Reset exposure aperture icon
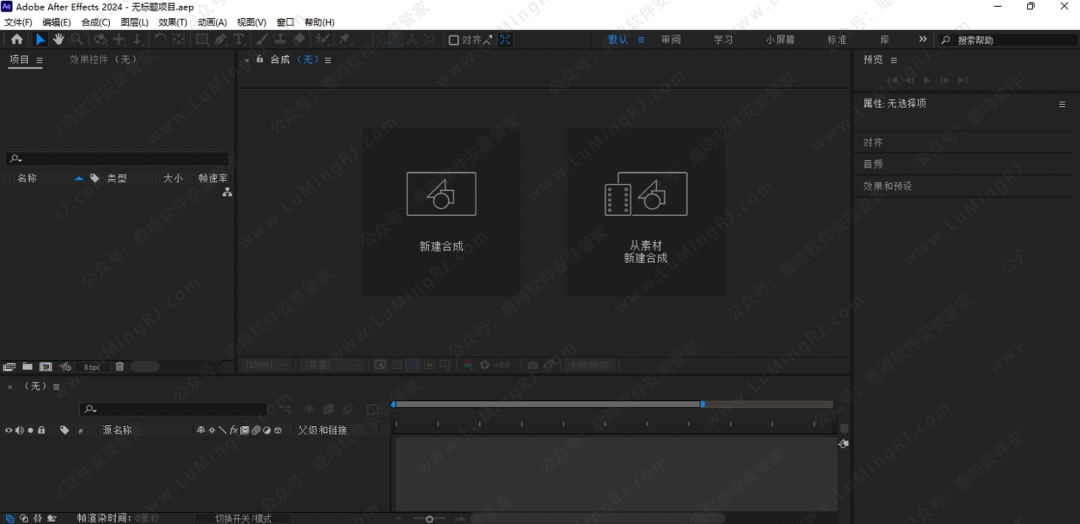Image resolution: width=1080 pixels, height=524 pixels. pos(485,365)
